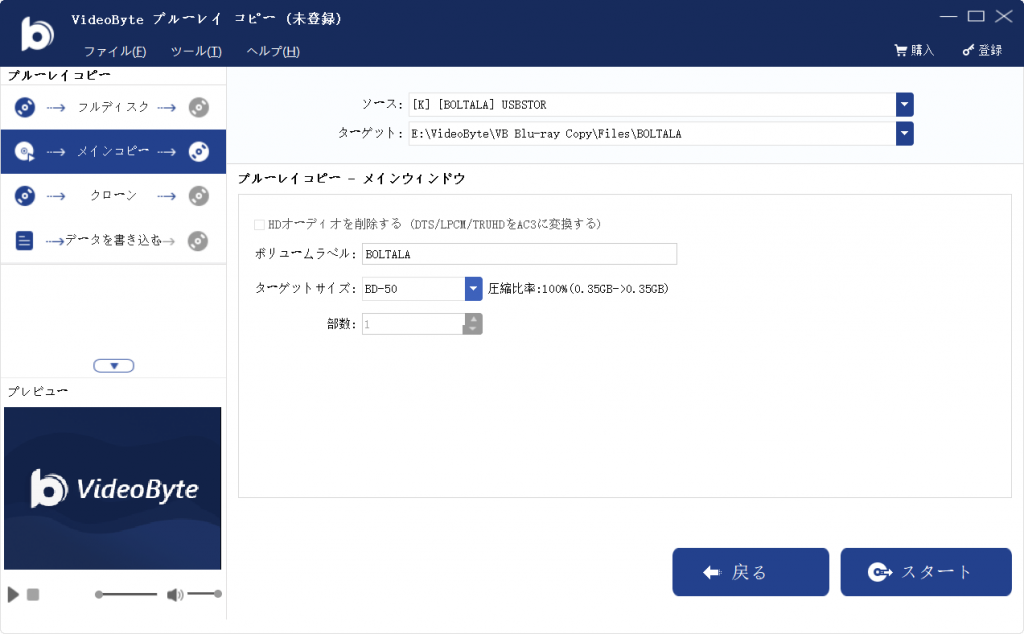This screenshot has height=634, width=1024.
Task: Open the ツール(T) menu
Action: [196, 52]
